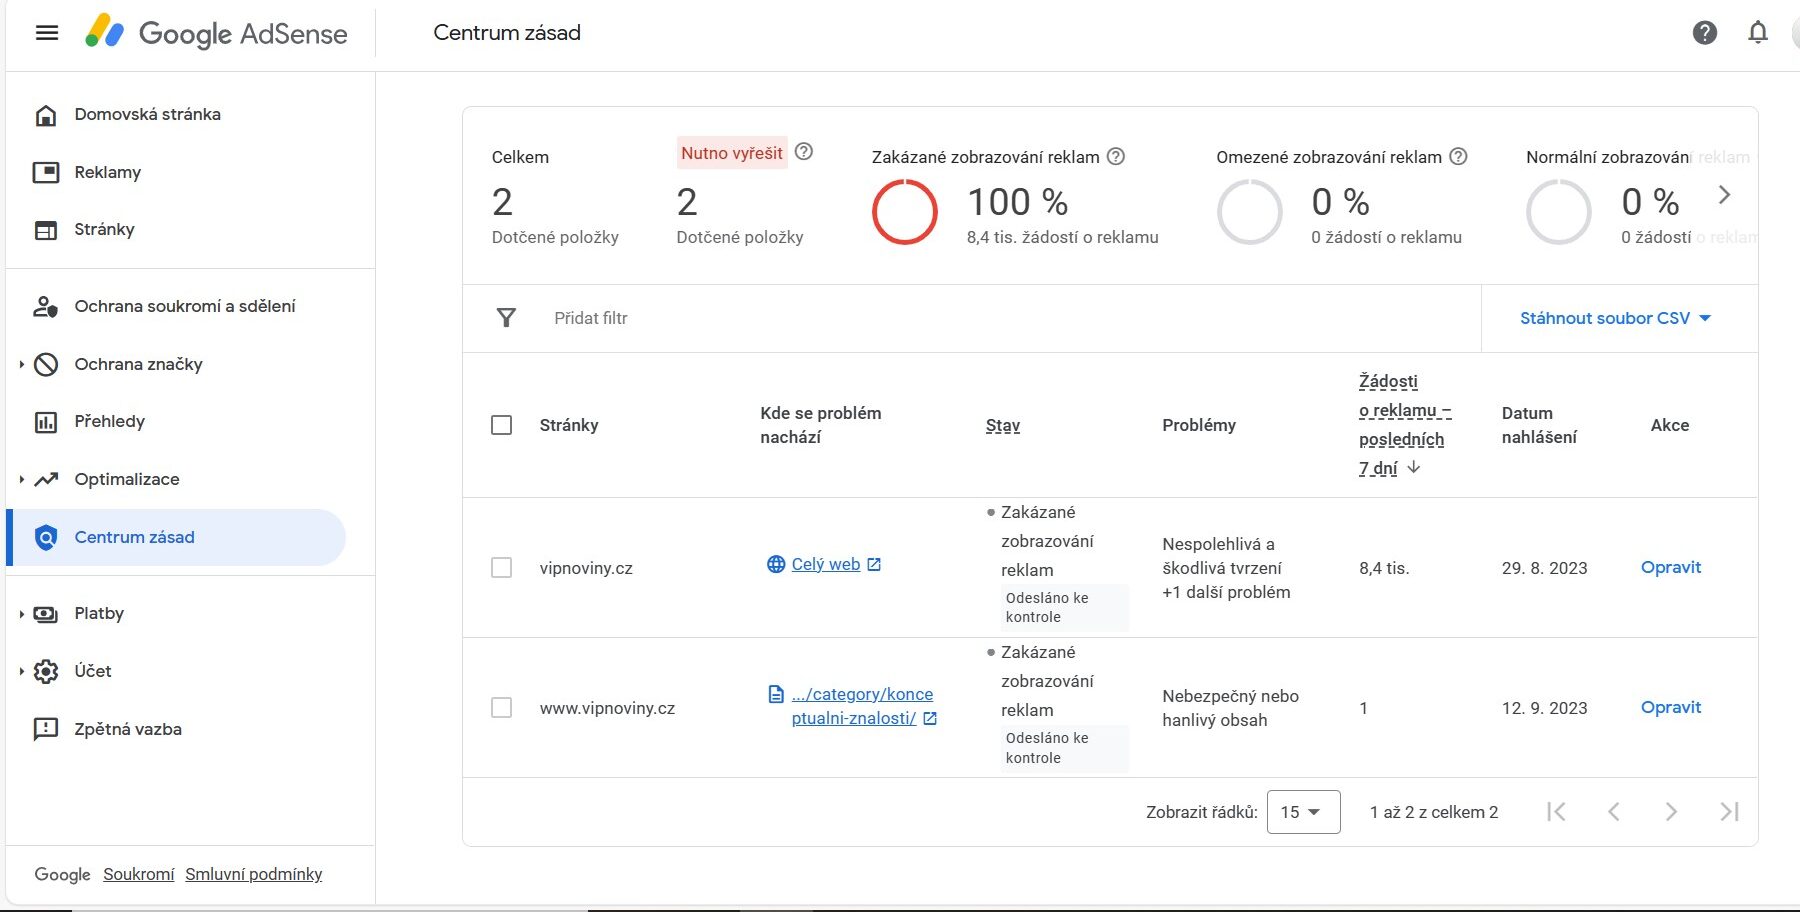Click Opravit for the www.vipnoviny.cz row
Image resolution: width=1800 pixels, height=912 pixels.
[x=1671, y=707]
